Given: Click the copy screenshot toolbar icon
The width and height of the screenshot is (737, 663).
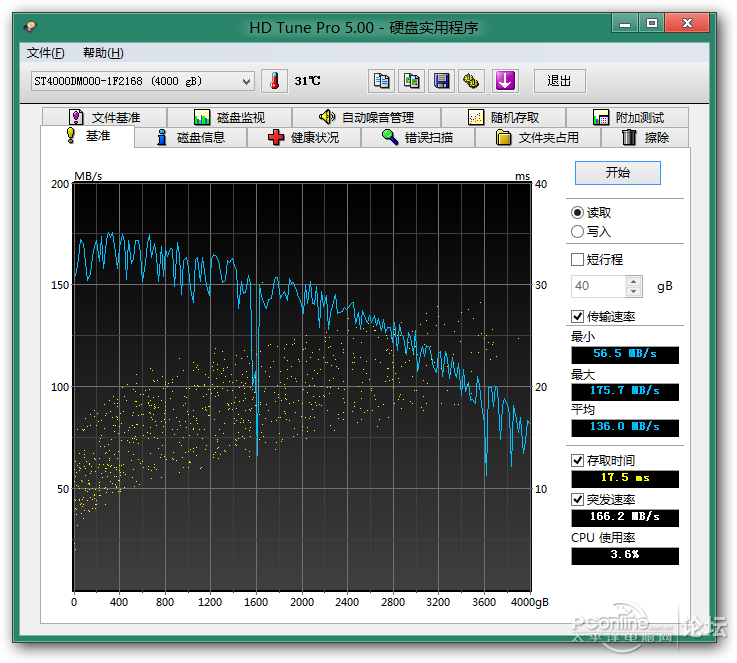Looking at the screenshot, I should (411, 81).
